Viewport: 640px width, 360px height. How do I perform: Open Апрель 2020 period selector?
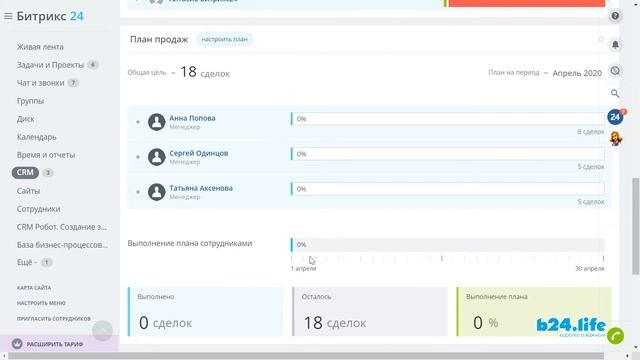[x=577, y=73]
